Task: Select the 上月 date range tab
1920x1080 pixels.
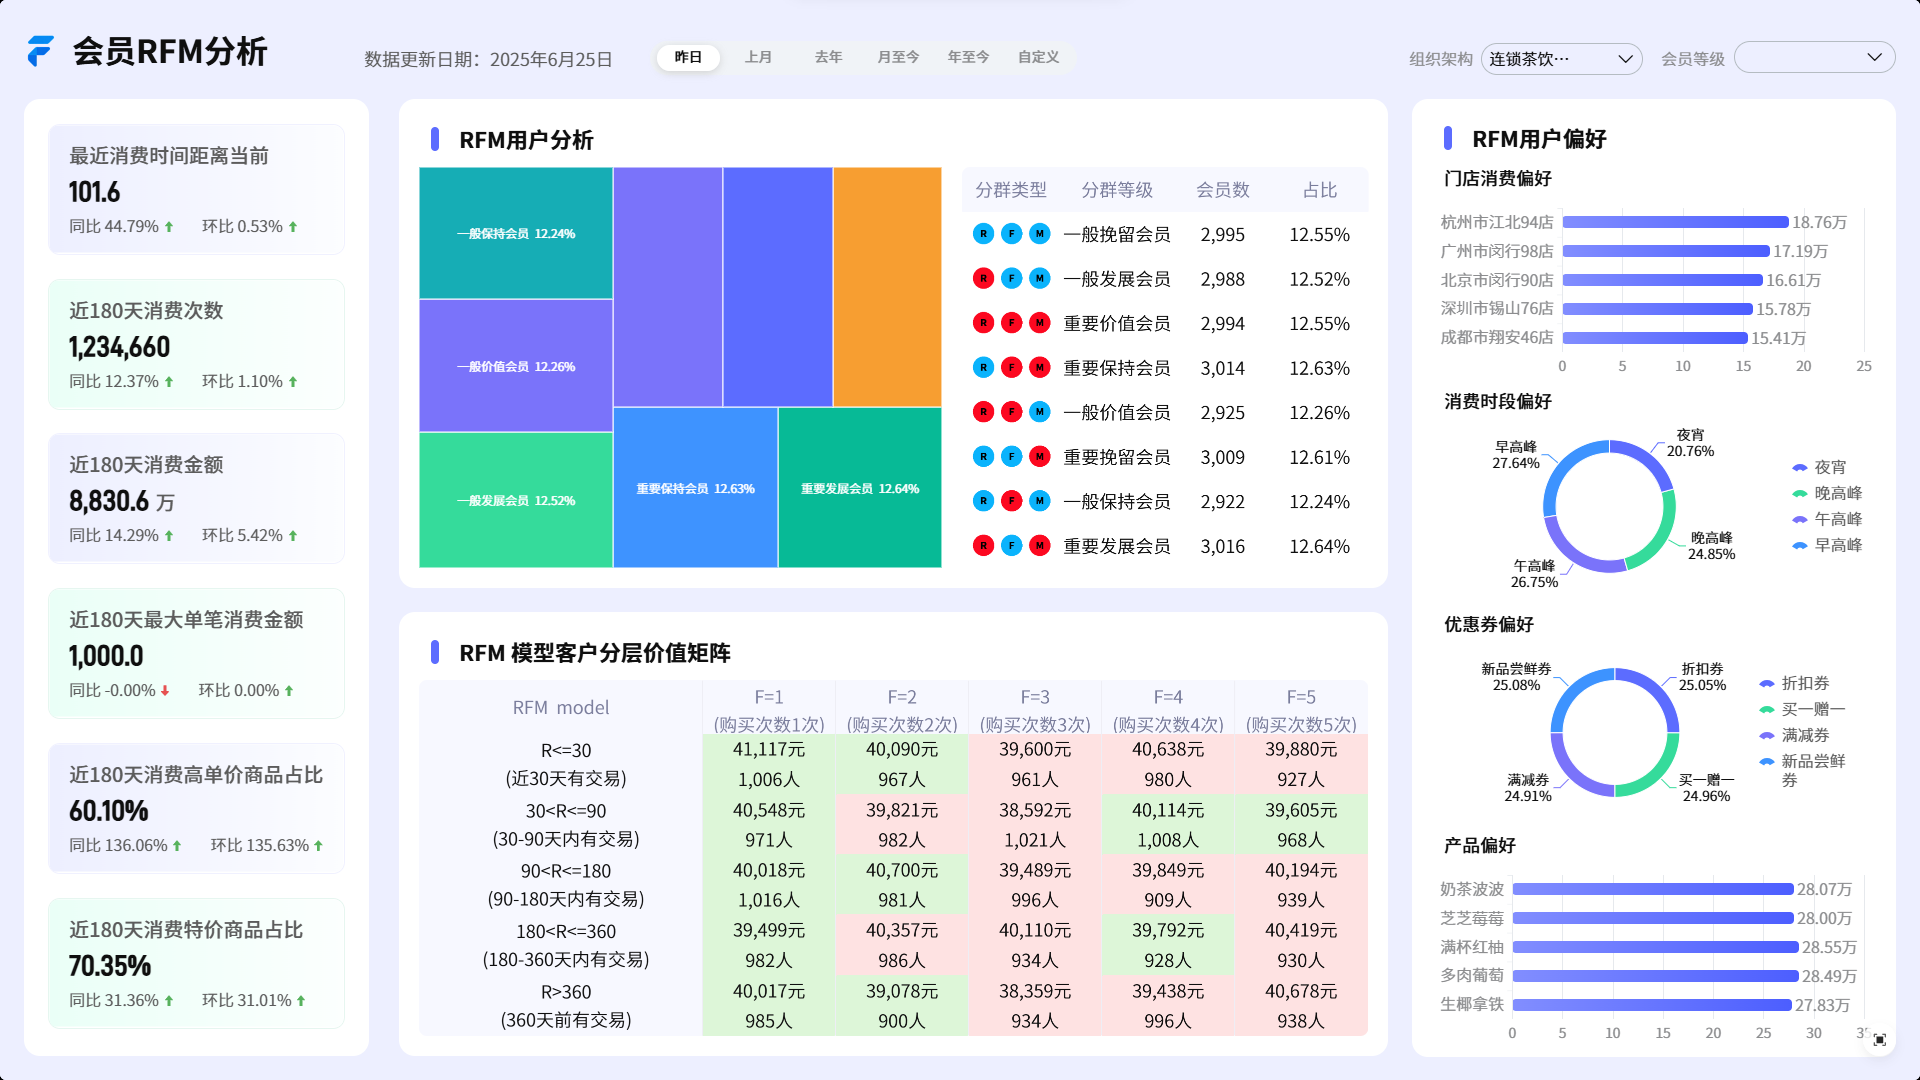Action: click(x=758, y=57)
